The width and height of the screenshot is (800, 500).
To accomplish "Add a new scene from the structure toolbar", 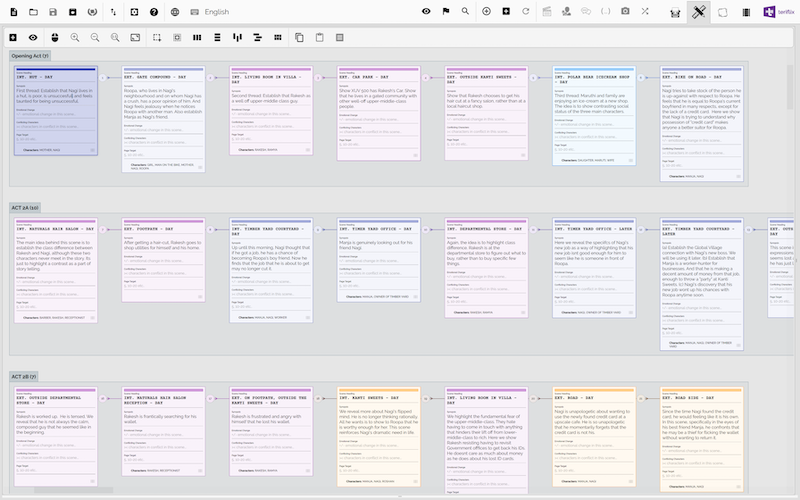I will click(x=13, y=37).
